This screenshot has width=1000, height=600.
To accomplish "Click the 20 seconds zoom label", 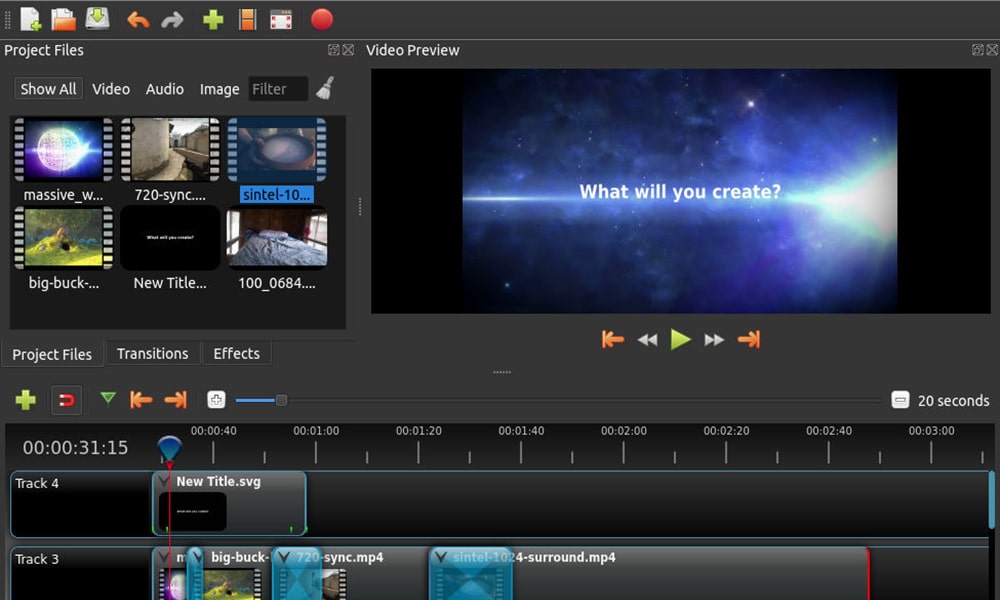I will coord(953,400).
